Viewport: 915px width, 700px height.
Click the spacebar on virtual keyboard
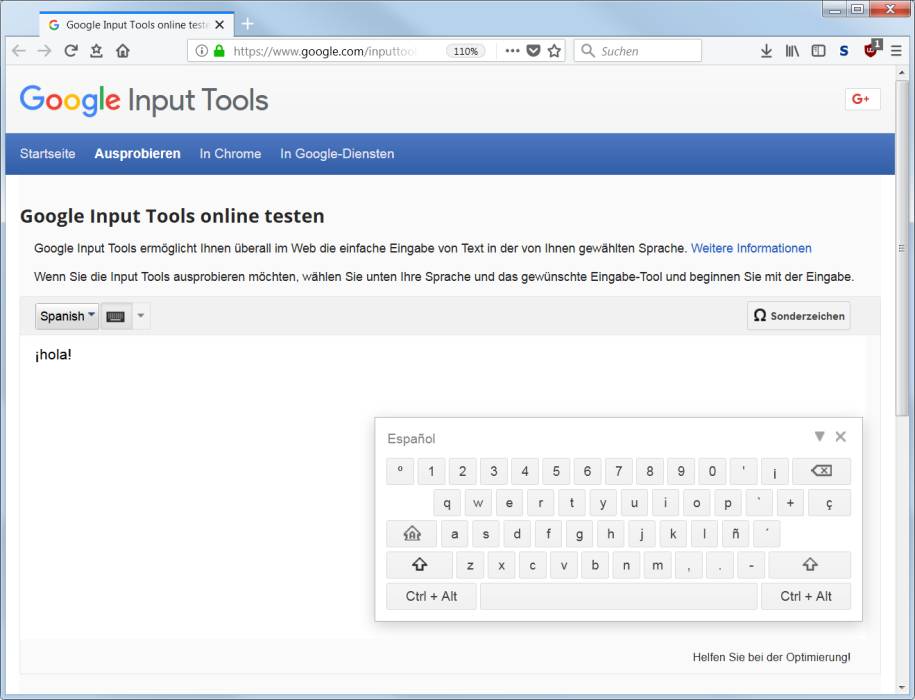click(619, 596)
